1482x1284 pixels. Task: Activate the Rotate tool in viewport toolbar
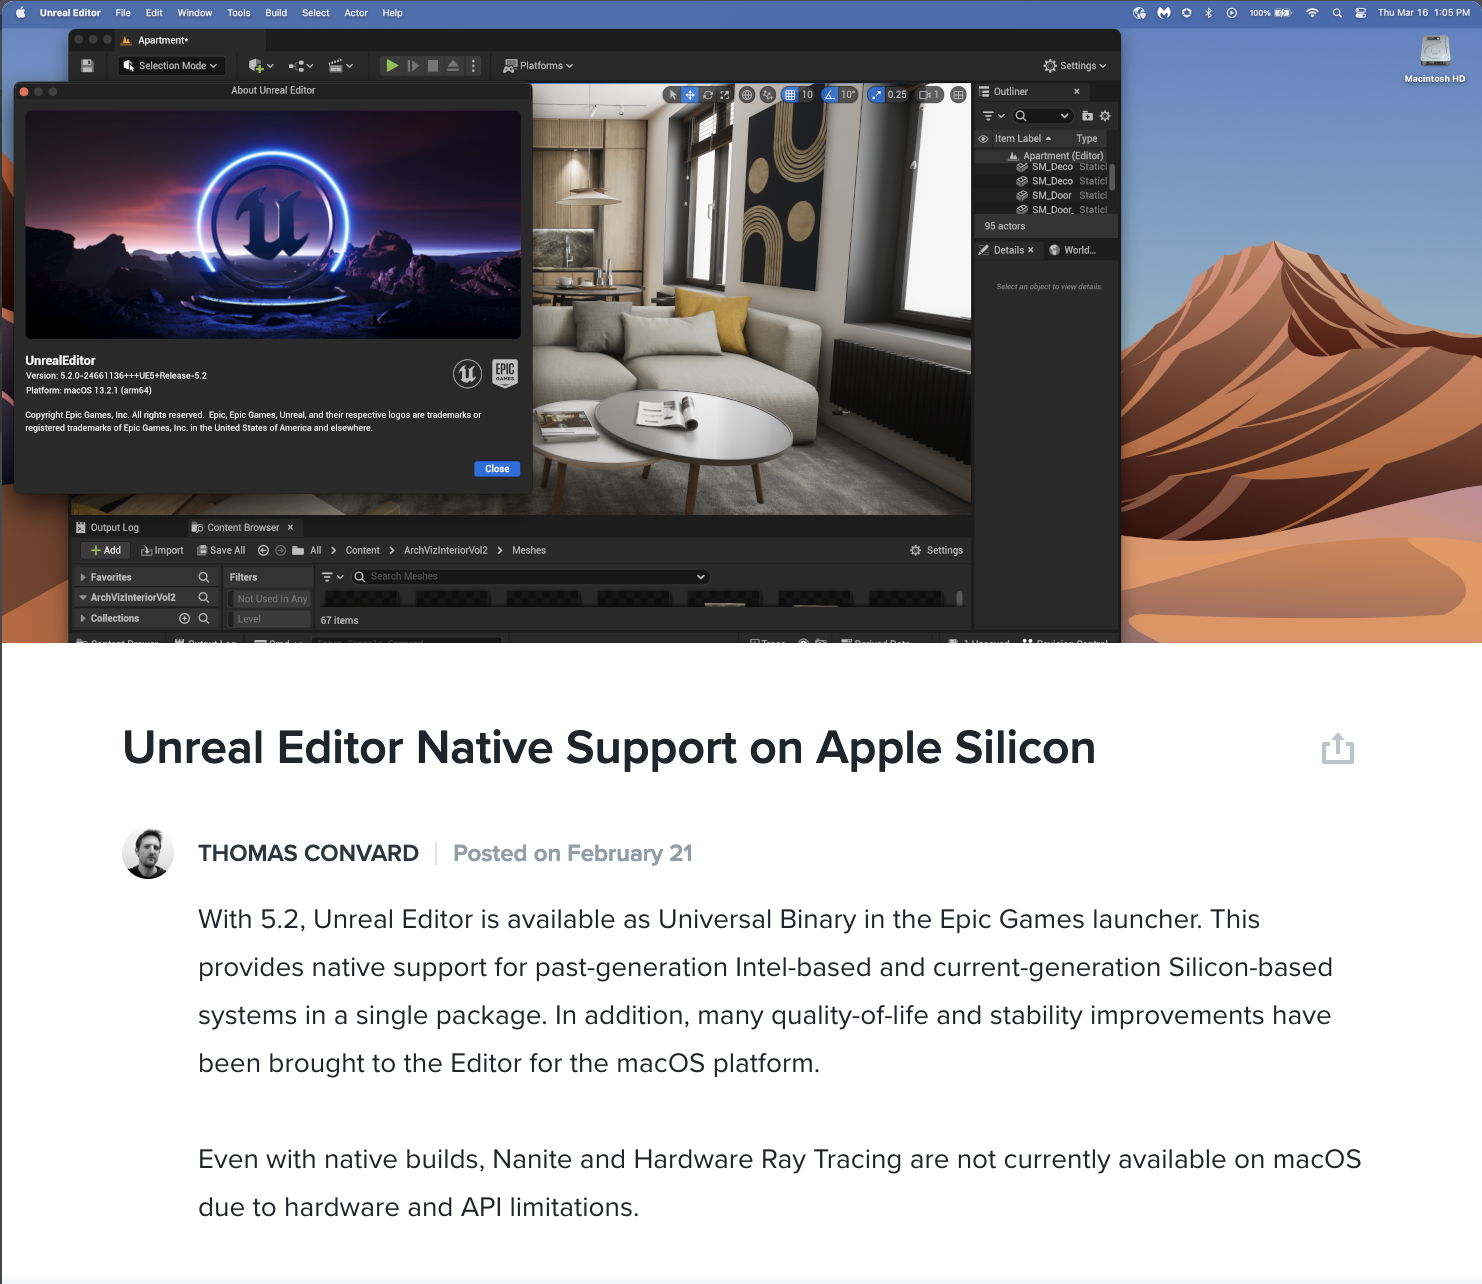[708, 95]
